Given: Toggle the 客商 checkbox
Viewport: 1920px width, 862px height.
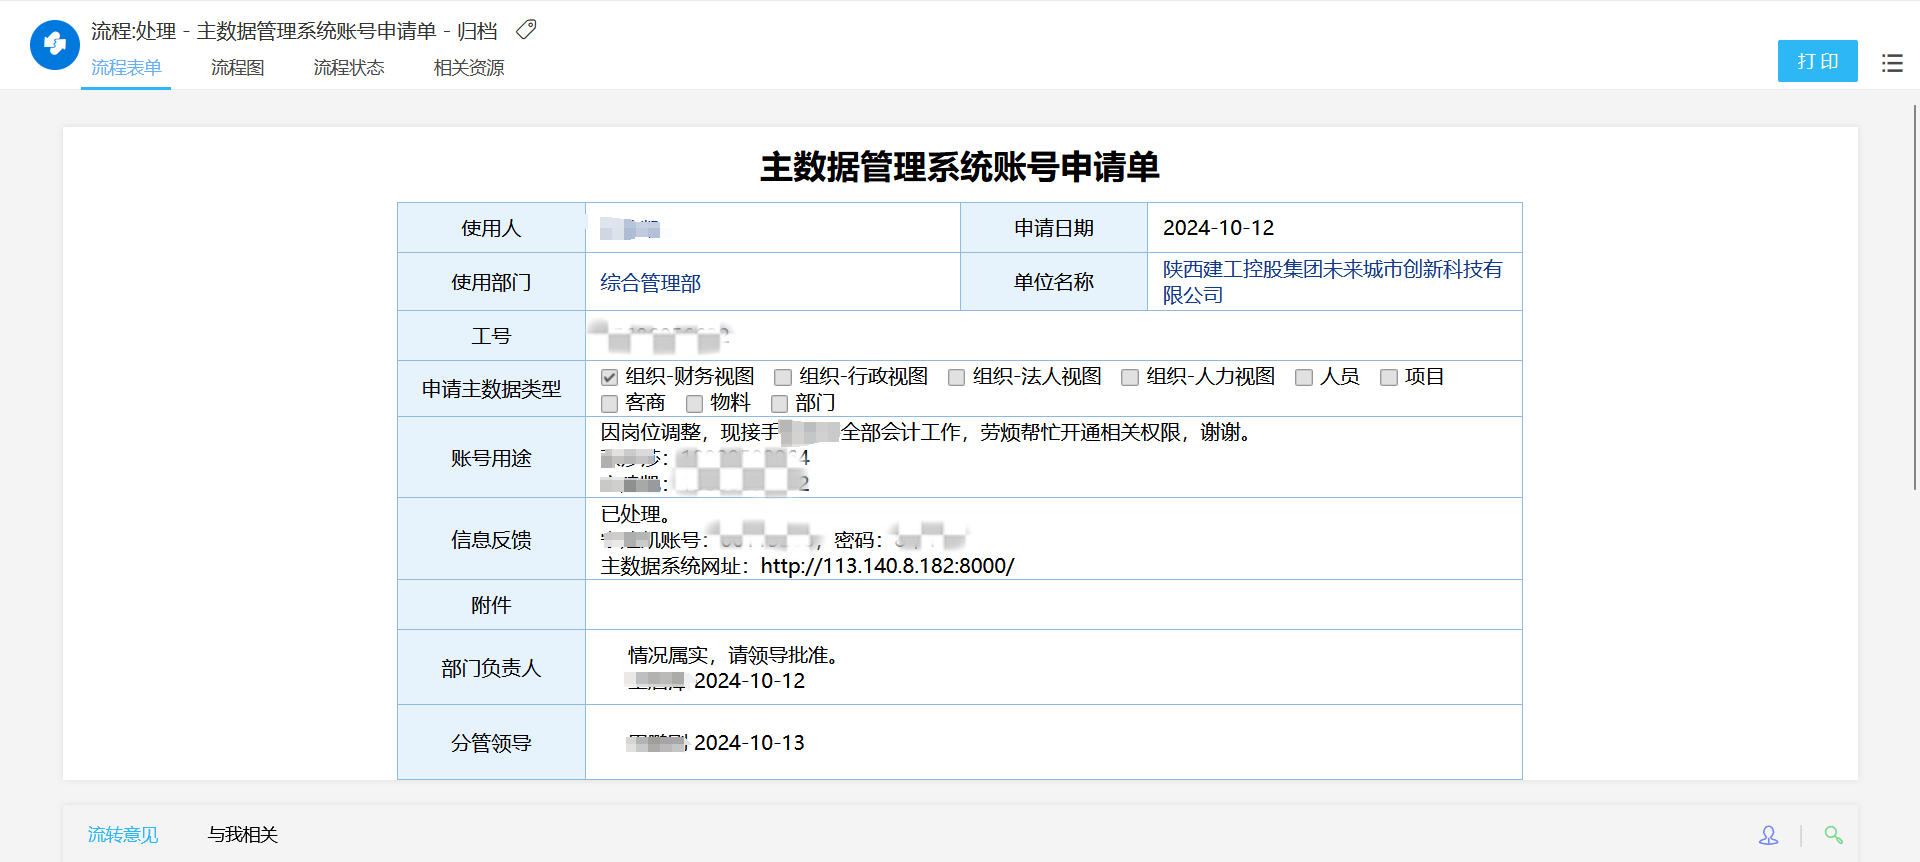Looking at the screenshot, I should [609, 404].
